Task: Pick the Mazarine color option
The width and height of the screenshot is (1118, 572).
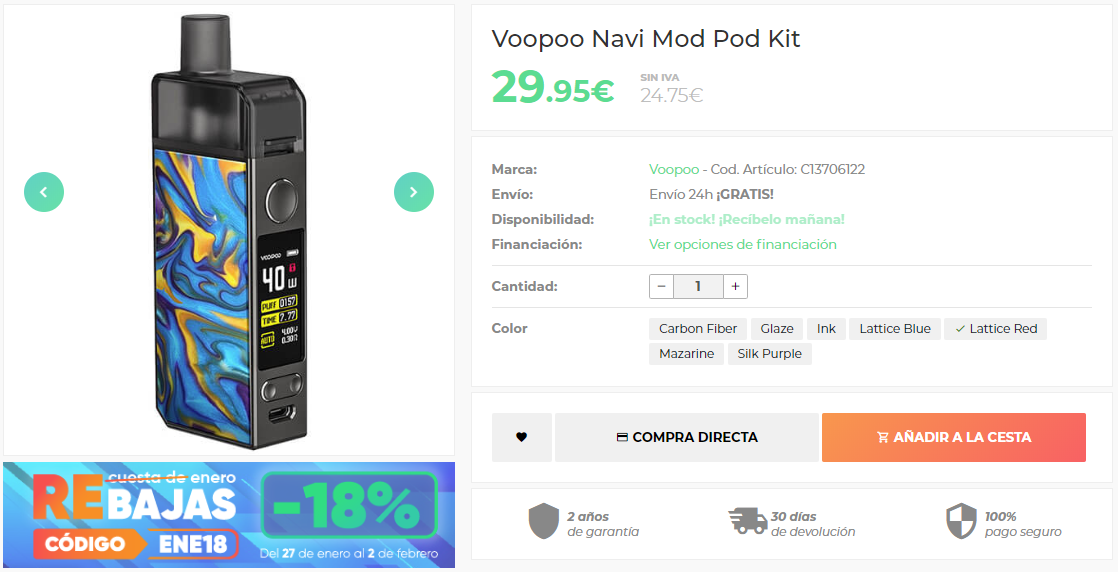Action: click(x=686, y=354)
